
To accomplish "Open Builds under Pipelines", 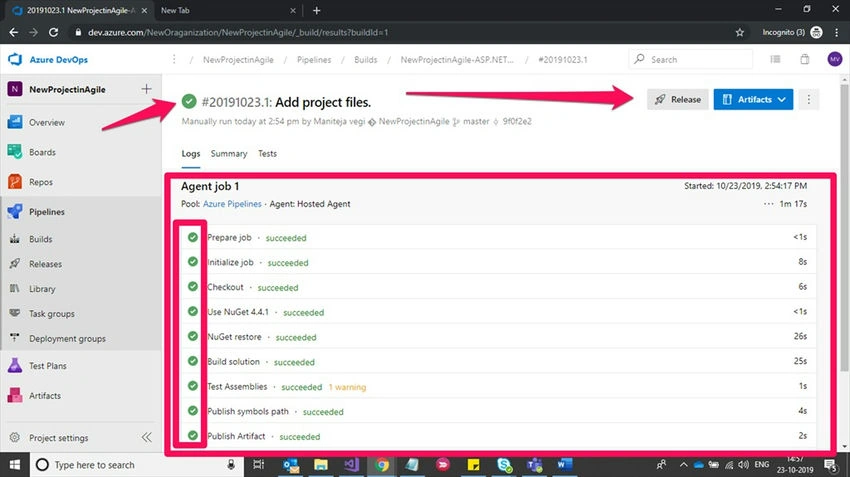I will [x=41, y=239].
